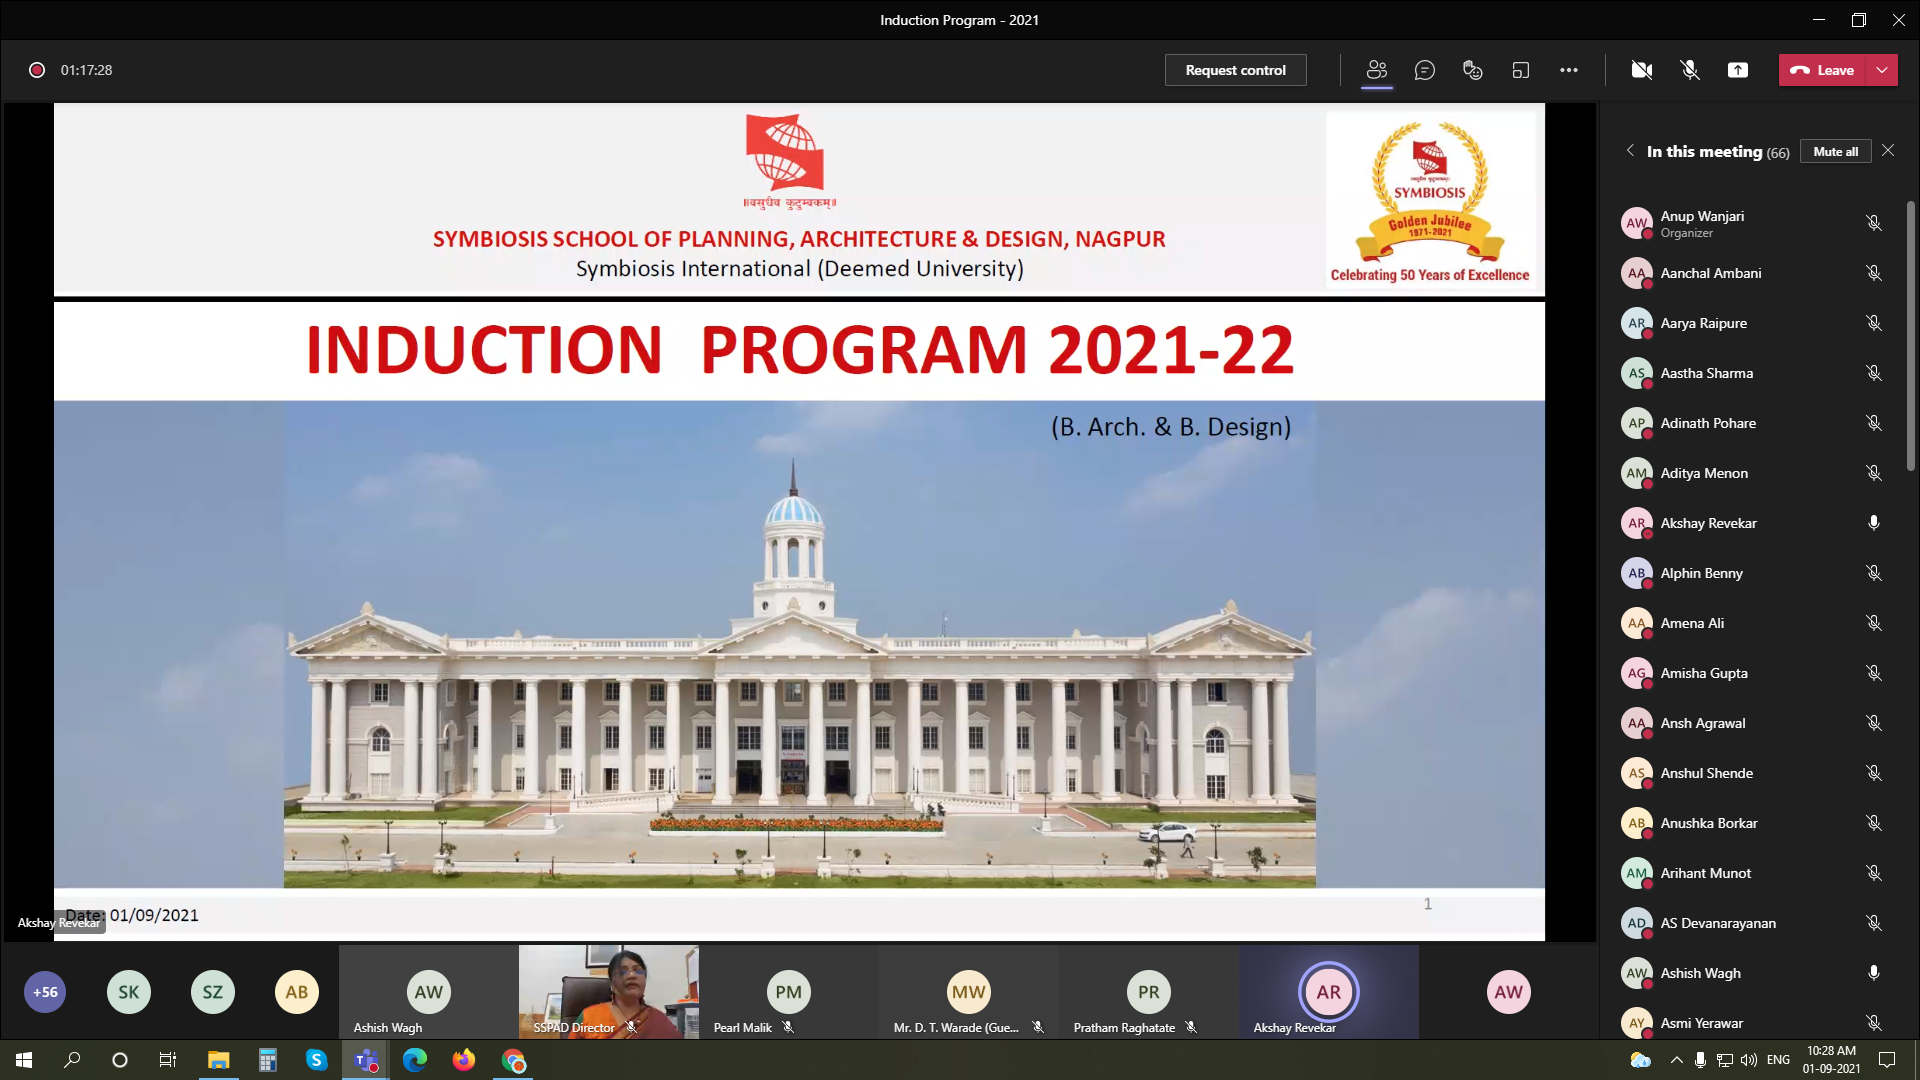Go back using the panel chevron
The image size is (1920, 1080).
pos(1630,150)
